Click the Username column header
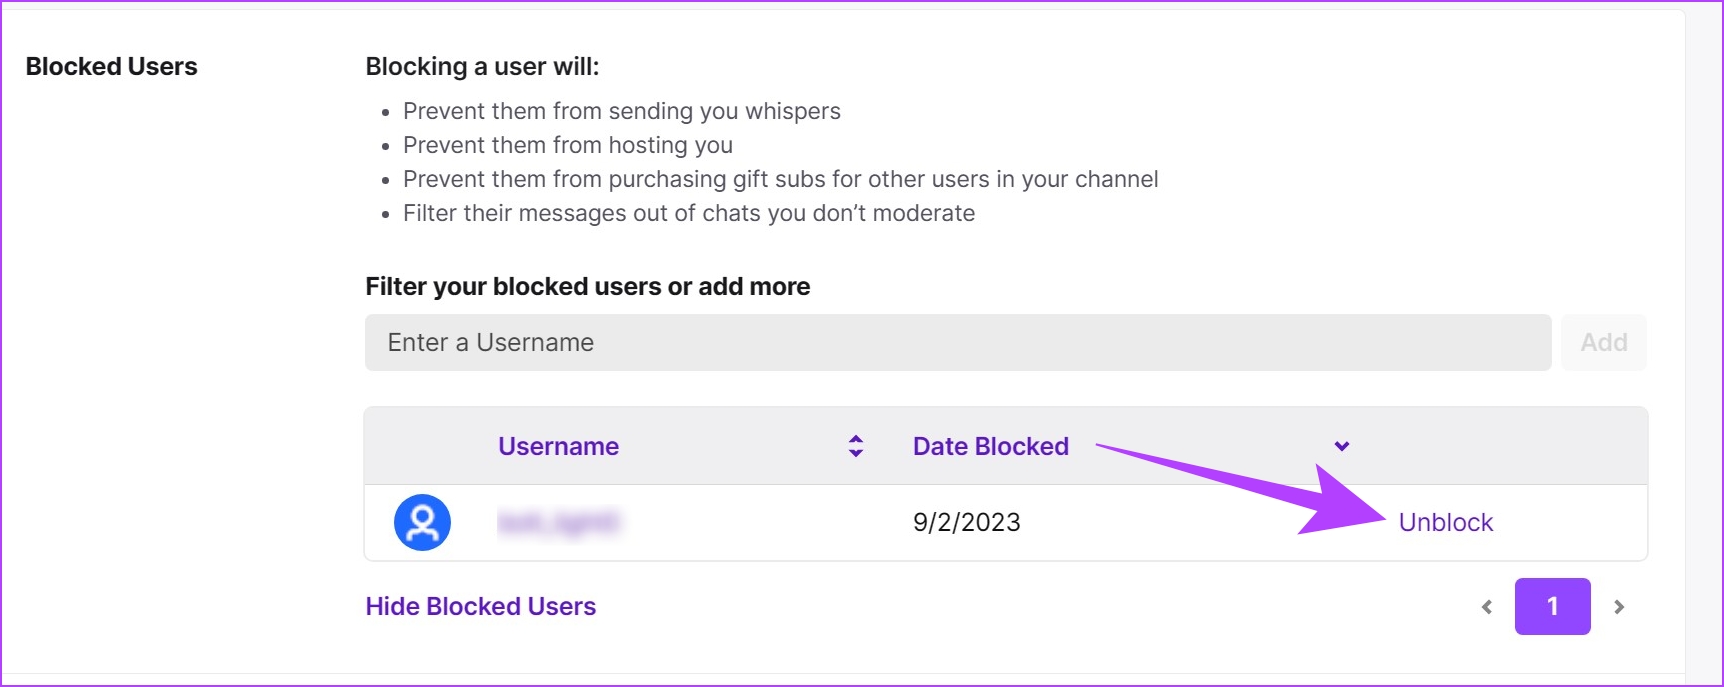Viewport: 1724px width, 687px height. pyautogui.click(x=558, y=446)
